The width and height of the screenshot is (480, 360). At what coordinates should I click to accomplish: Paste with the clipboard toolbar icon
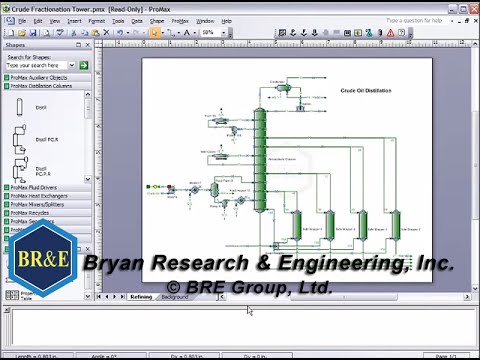pos(96,33)
